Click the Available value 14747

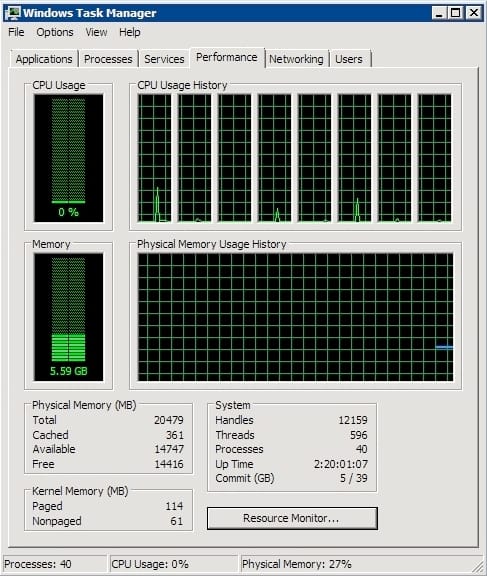[169, 449]
